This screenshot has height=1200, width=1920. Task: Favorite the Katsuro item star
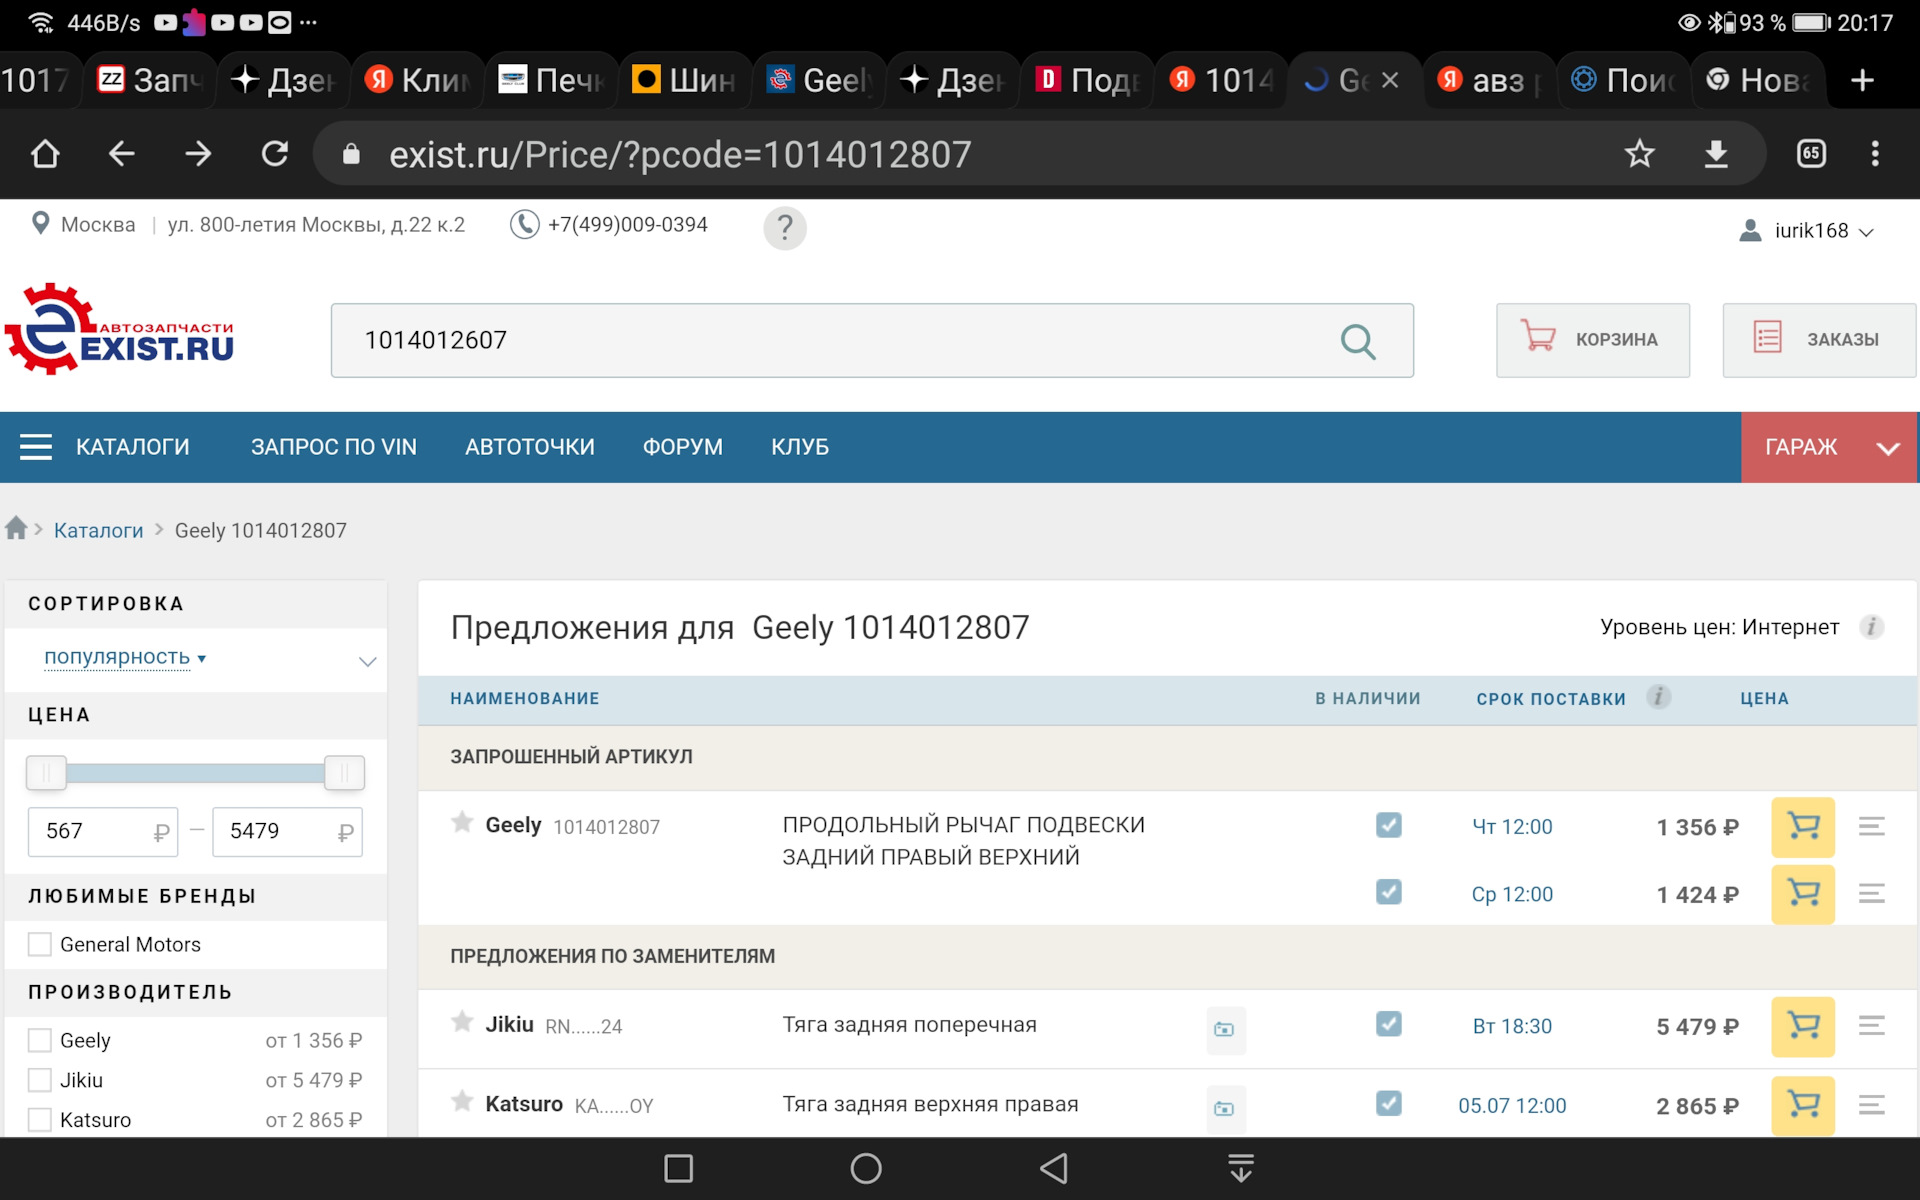click(x=462, y=1102)
